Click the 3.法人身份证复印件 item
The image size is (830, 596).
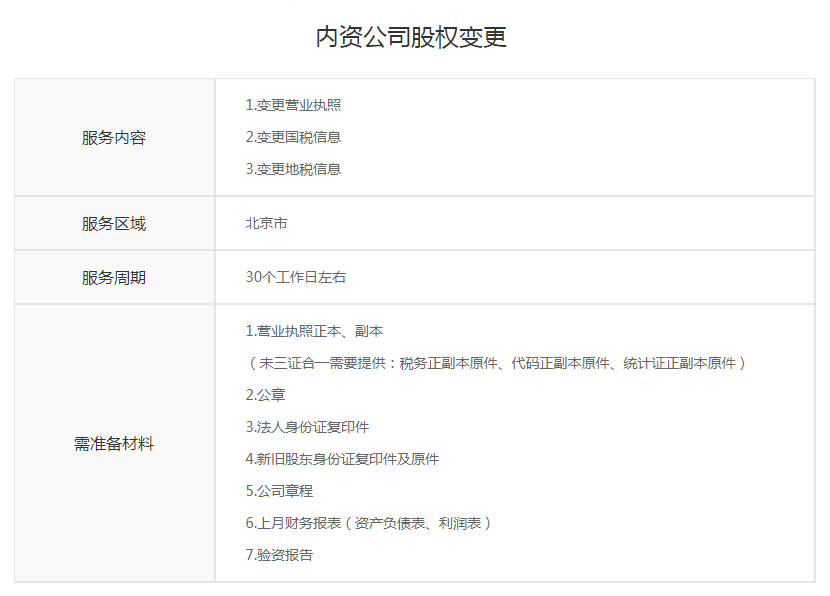(307, 427)
